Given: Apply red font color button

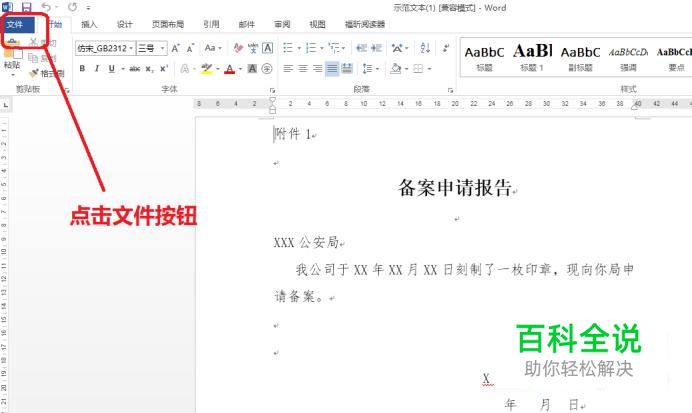Looking at the screenshot, I should click(229, 69).
